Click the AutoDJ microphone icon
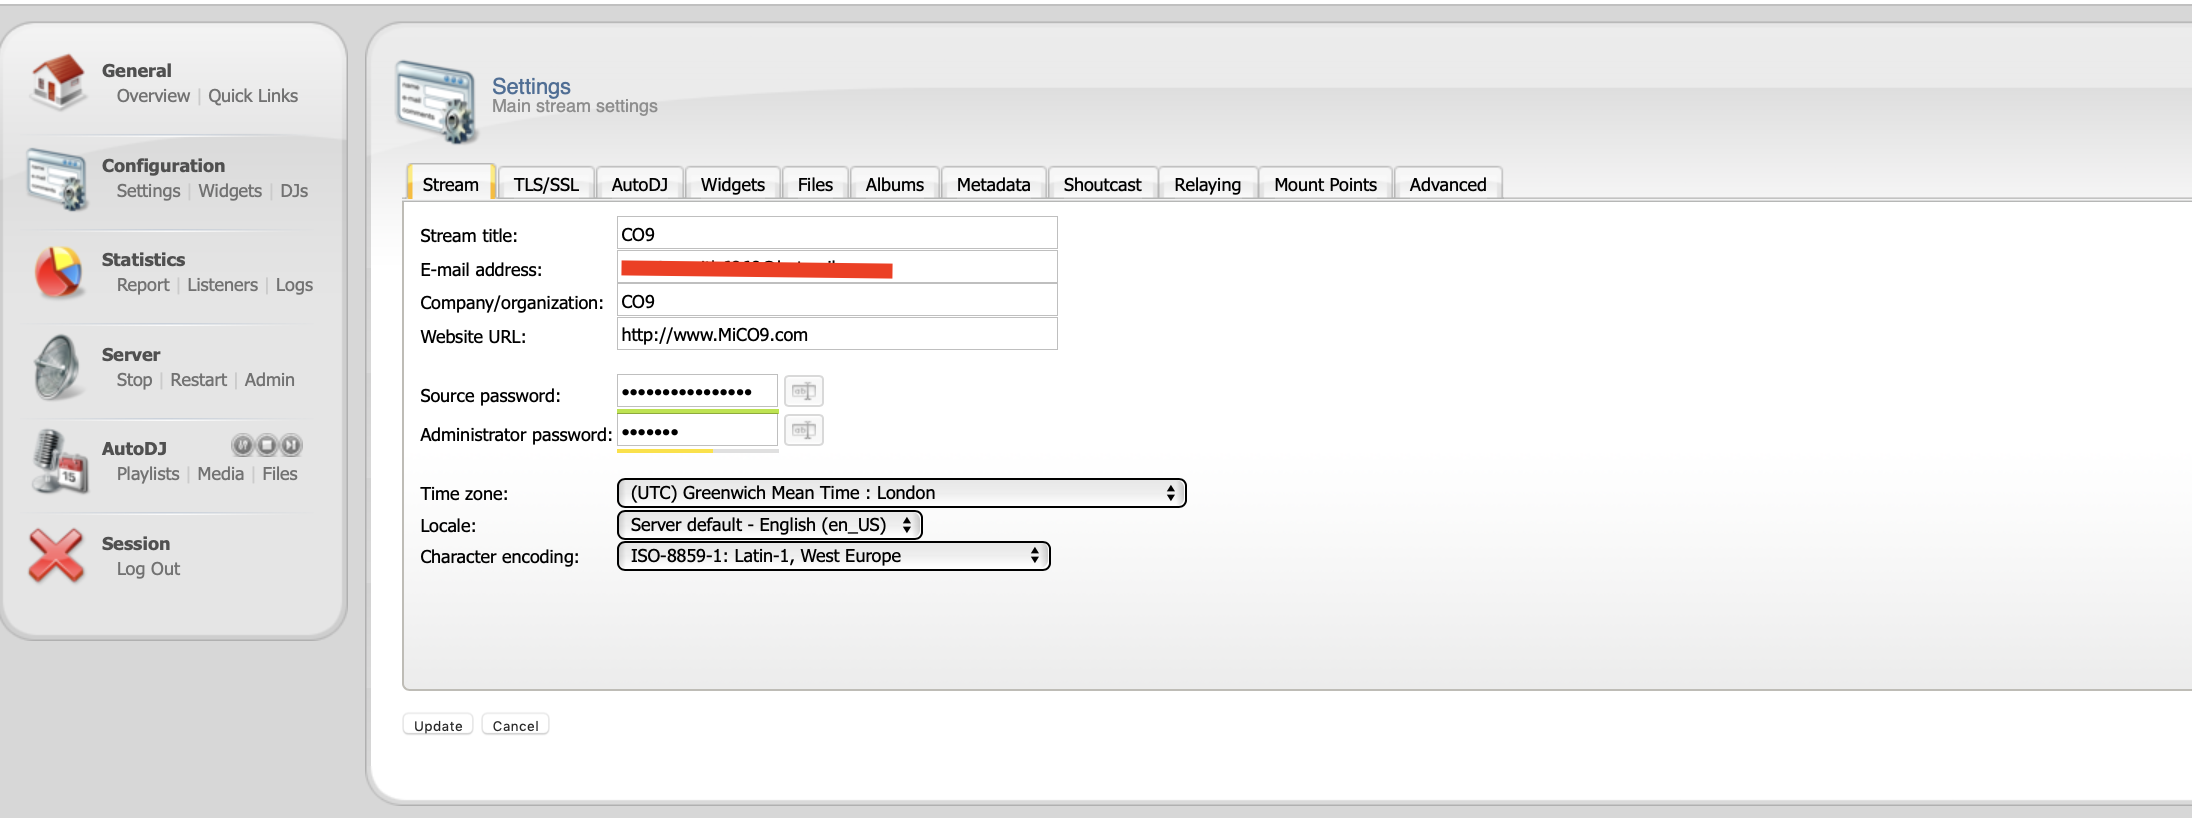Viewport: 2192px width, 818px height. (58, 462)
